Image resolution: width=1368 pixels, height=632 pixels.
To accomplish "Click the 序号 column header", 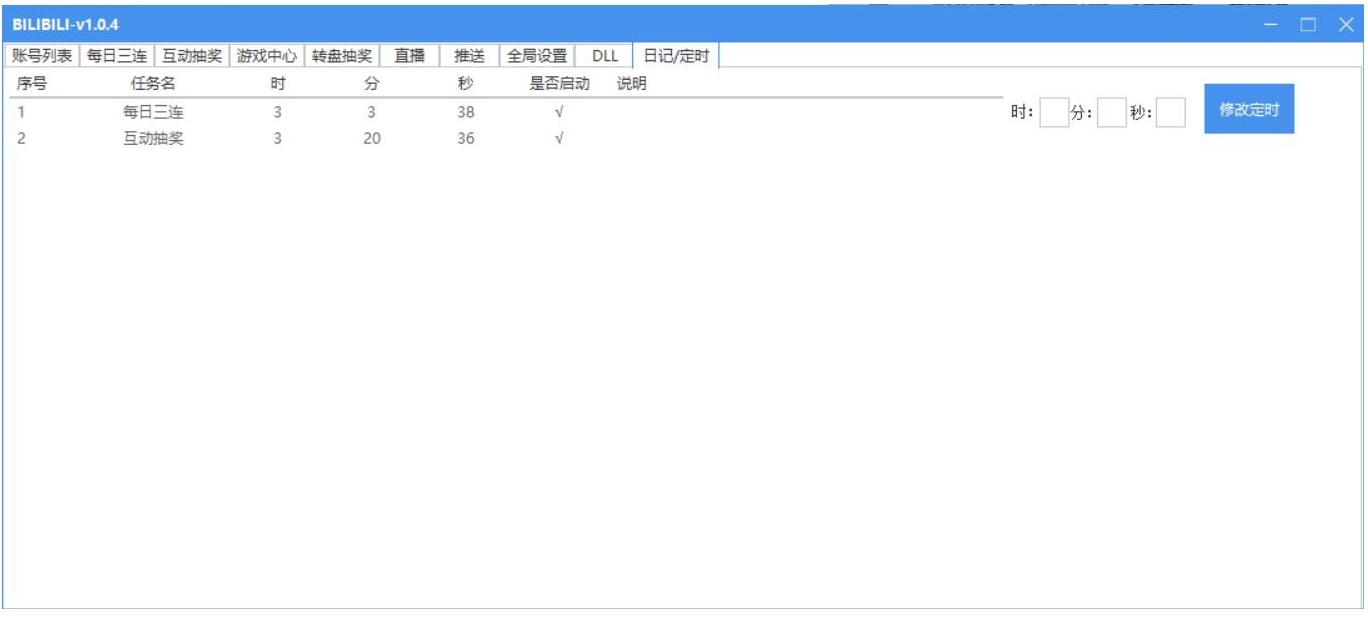I will tap(31, 84).
